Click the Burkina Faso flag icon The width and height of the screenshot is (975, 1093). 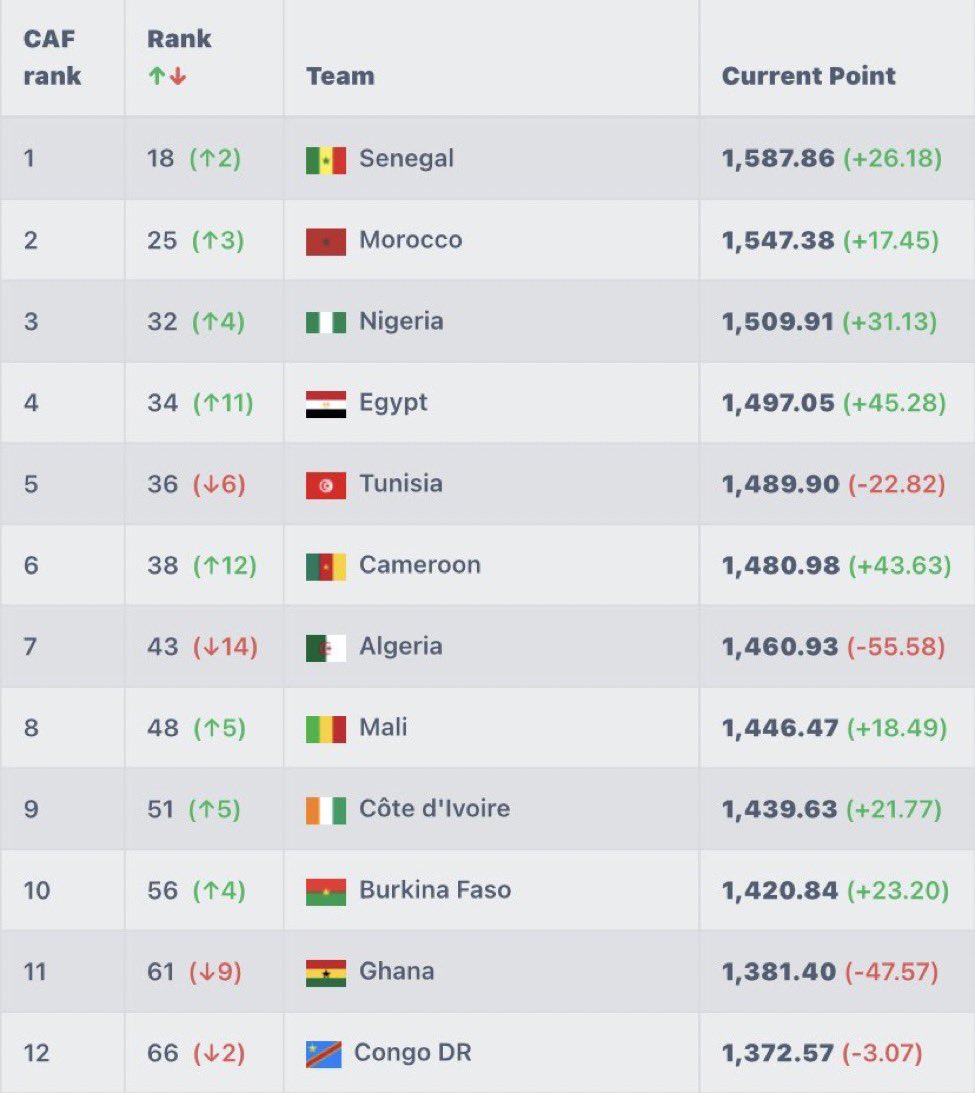(x=326, y=891)
